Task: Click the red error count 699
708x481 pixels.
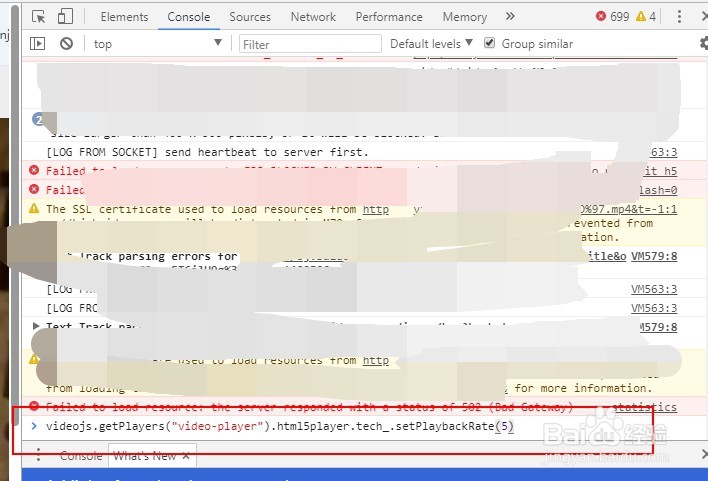Action: coord(612,17)
